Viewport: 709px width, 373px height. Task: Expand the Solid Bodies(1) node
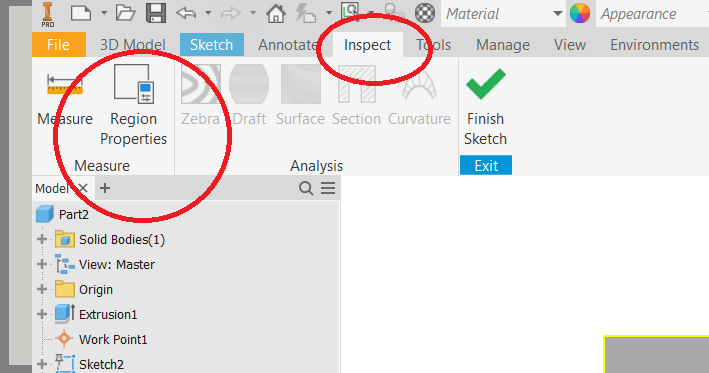(x=42, y=239)
